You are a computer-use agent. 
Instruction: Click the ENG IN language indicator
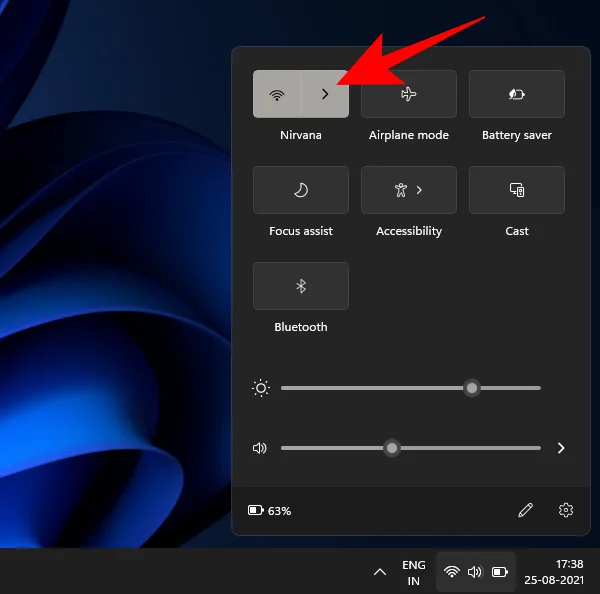click(x=414, y=573)
